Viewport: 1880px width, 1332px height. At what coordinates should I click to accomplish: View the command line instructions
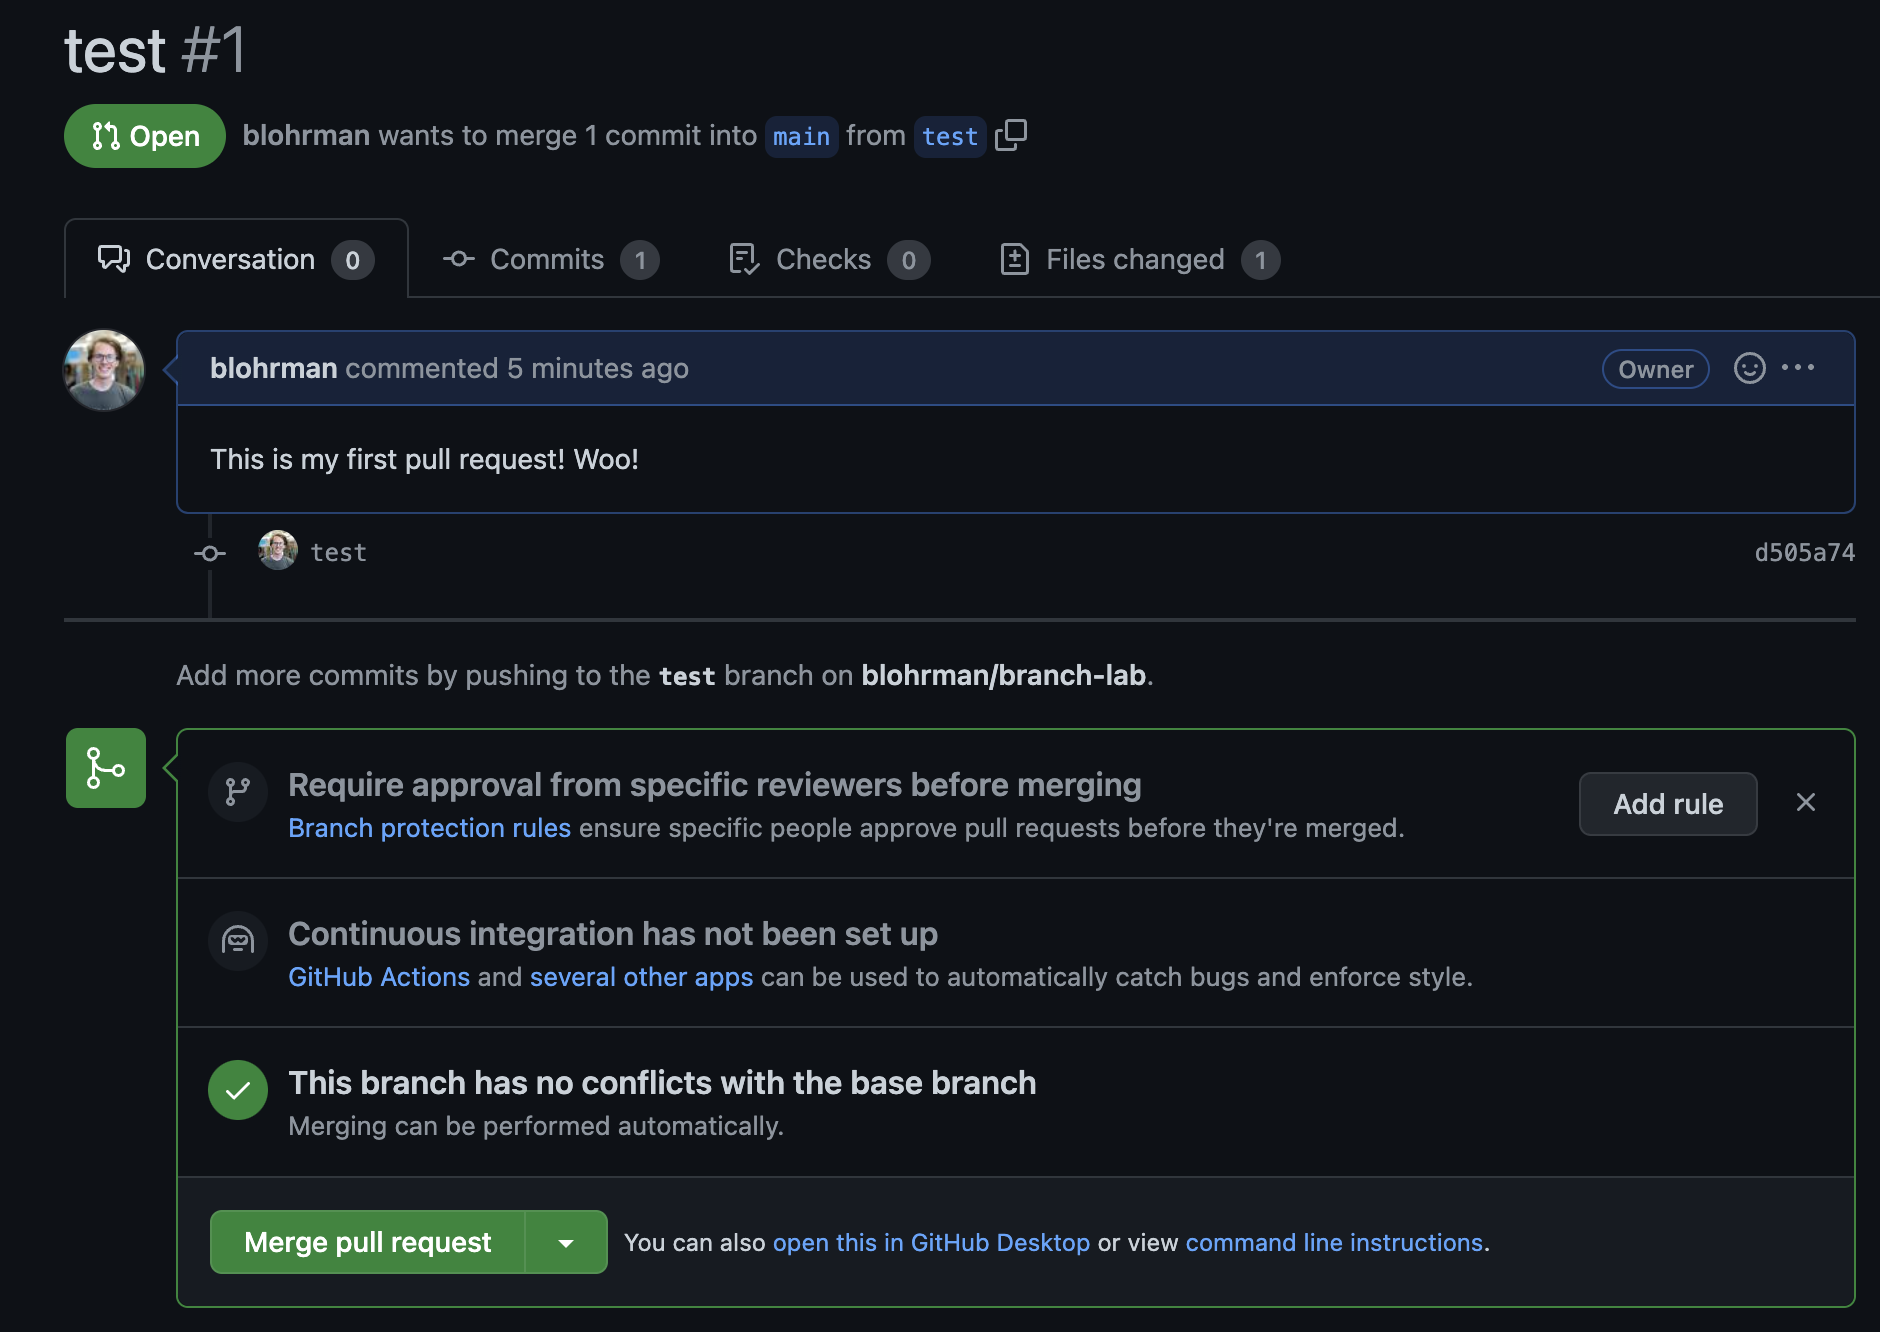tap(1333, 1242)
